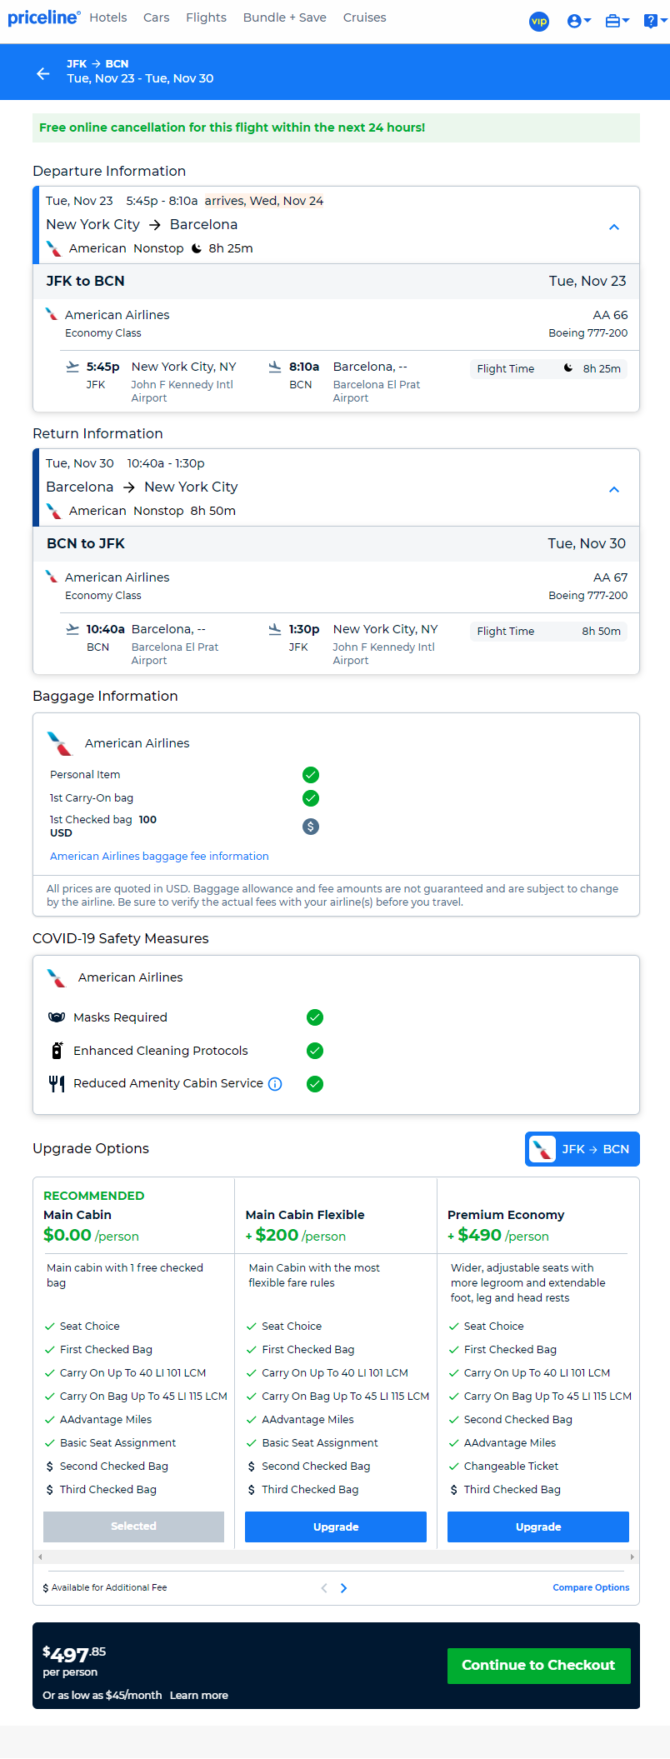This screenshot has width=670, height=1759.
Task: Collapse the return flight details chevron
Action: coord(614,489)
